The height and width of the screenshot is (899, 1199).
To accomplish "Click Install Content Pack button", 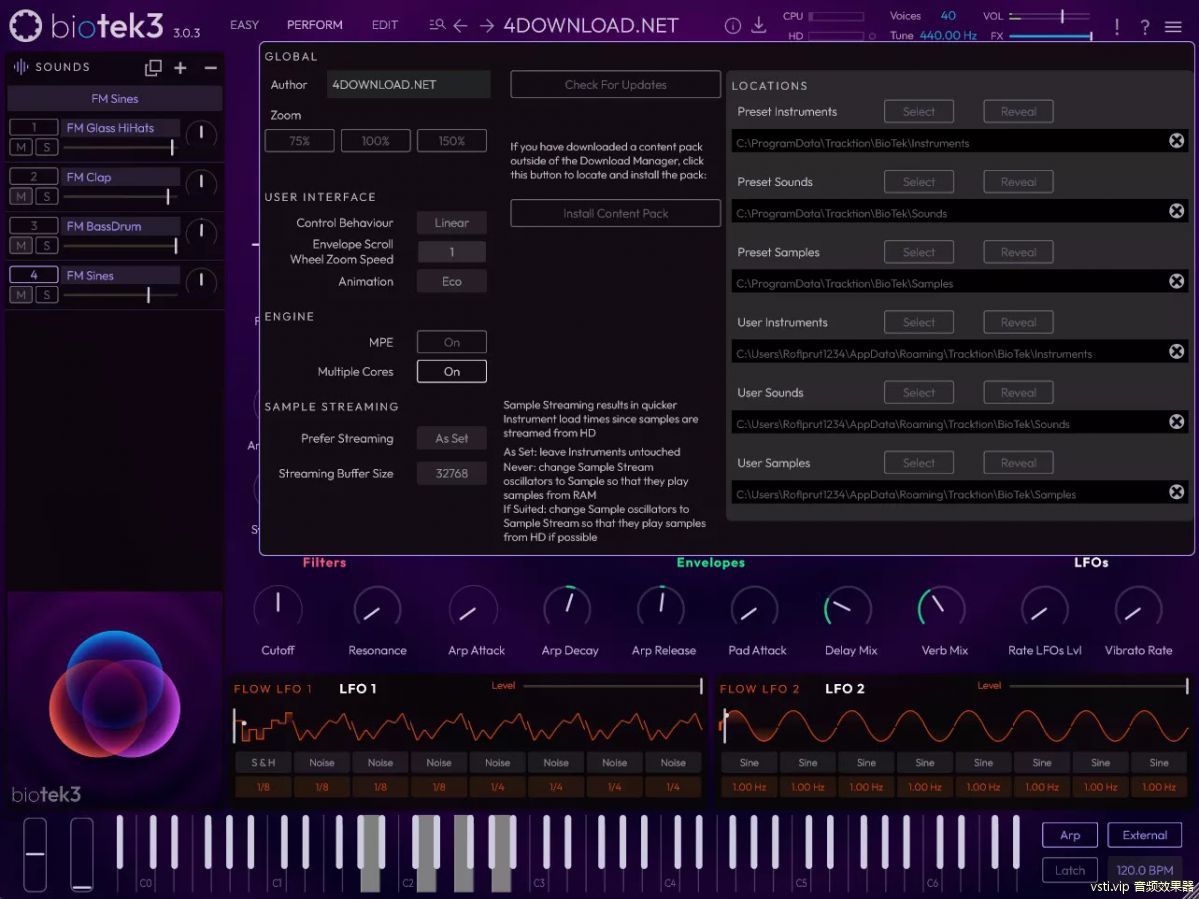I will (616, 213).
